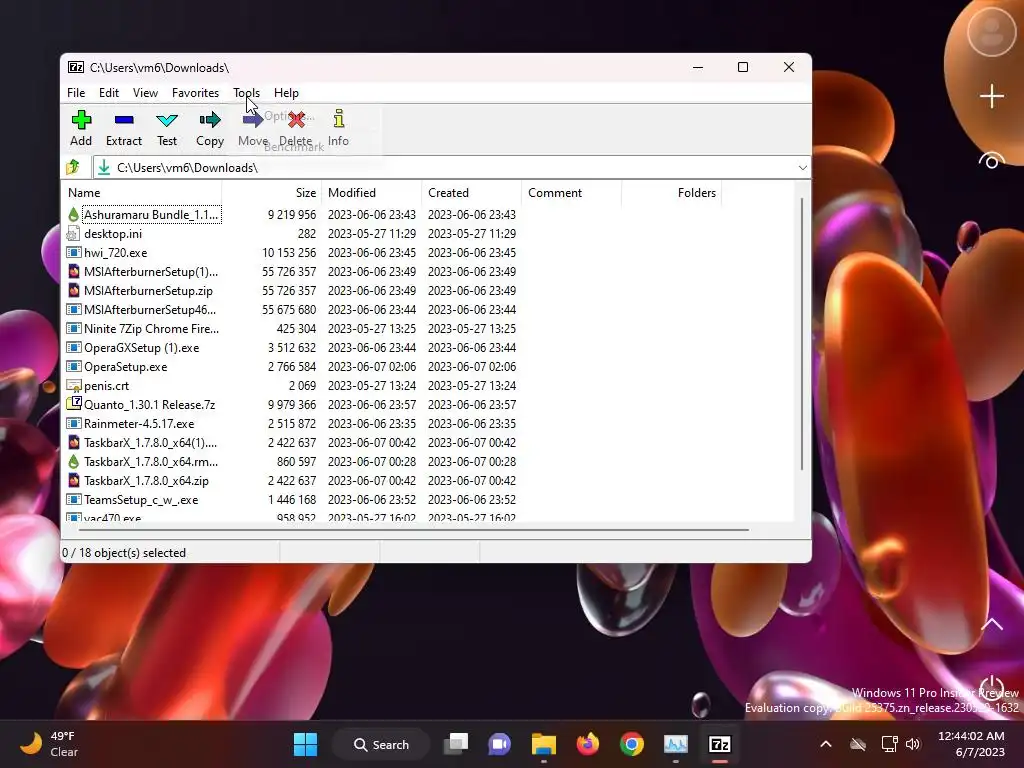The image size is (1024, 768).
Task: Click the path address input field
Action: tap(444, 168)
